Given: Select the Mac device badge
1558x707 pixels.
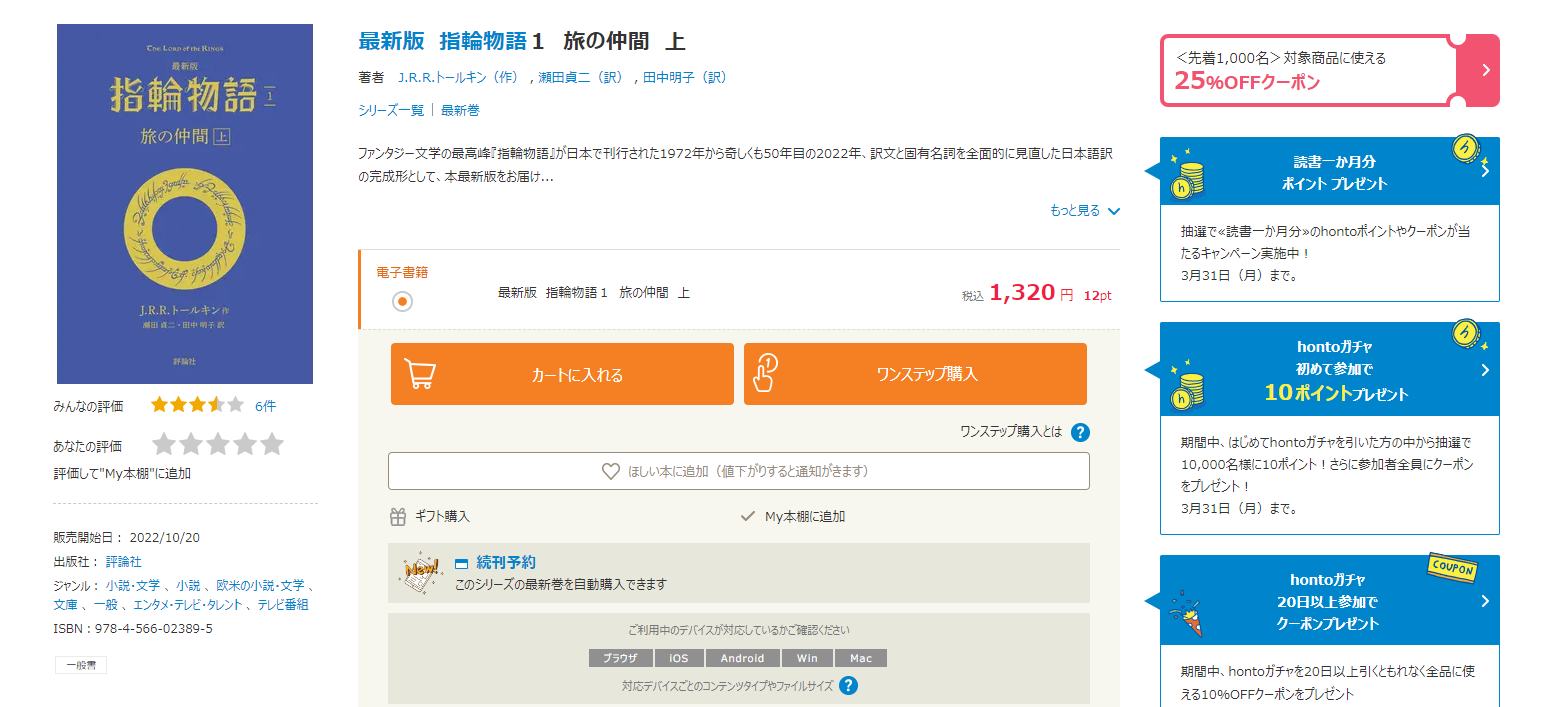Looking at the screenshot, I should (861, 658).
